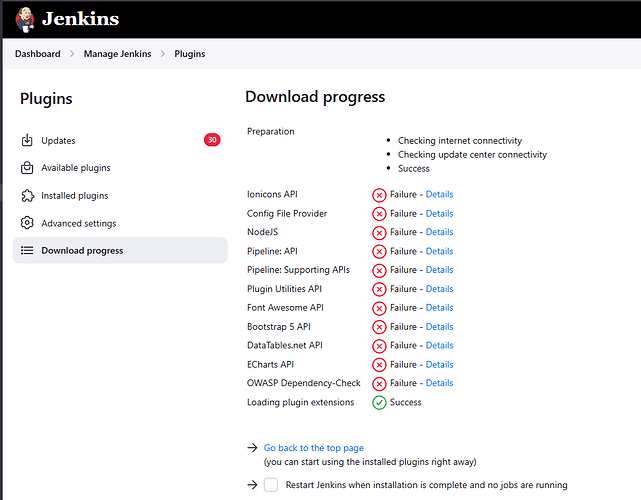This screenshot has width=641, height=500.
Task: Click the Updates download icon in sidebar
Action: click(27, 140)
